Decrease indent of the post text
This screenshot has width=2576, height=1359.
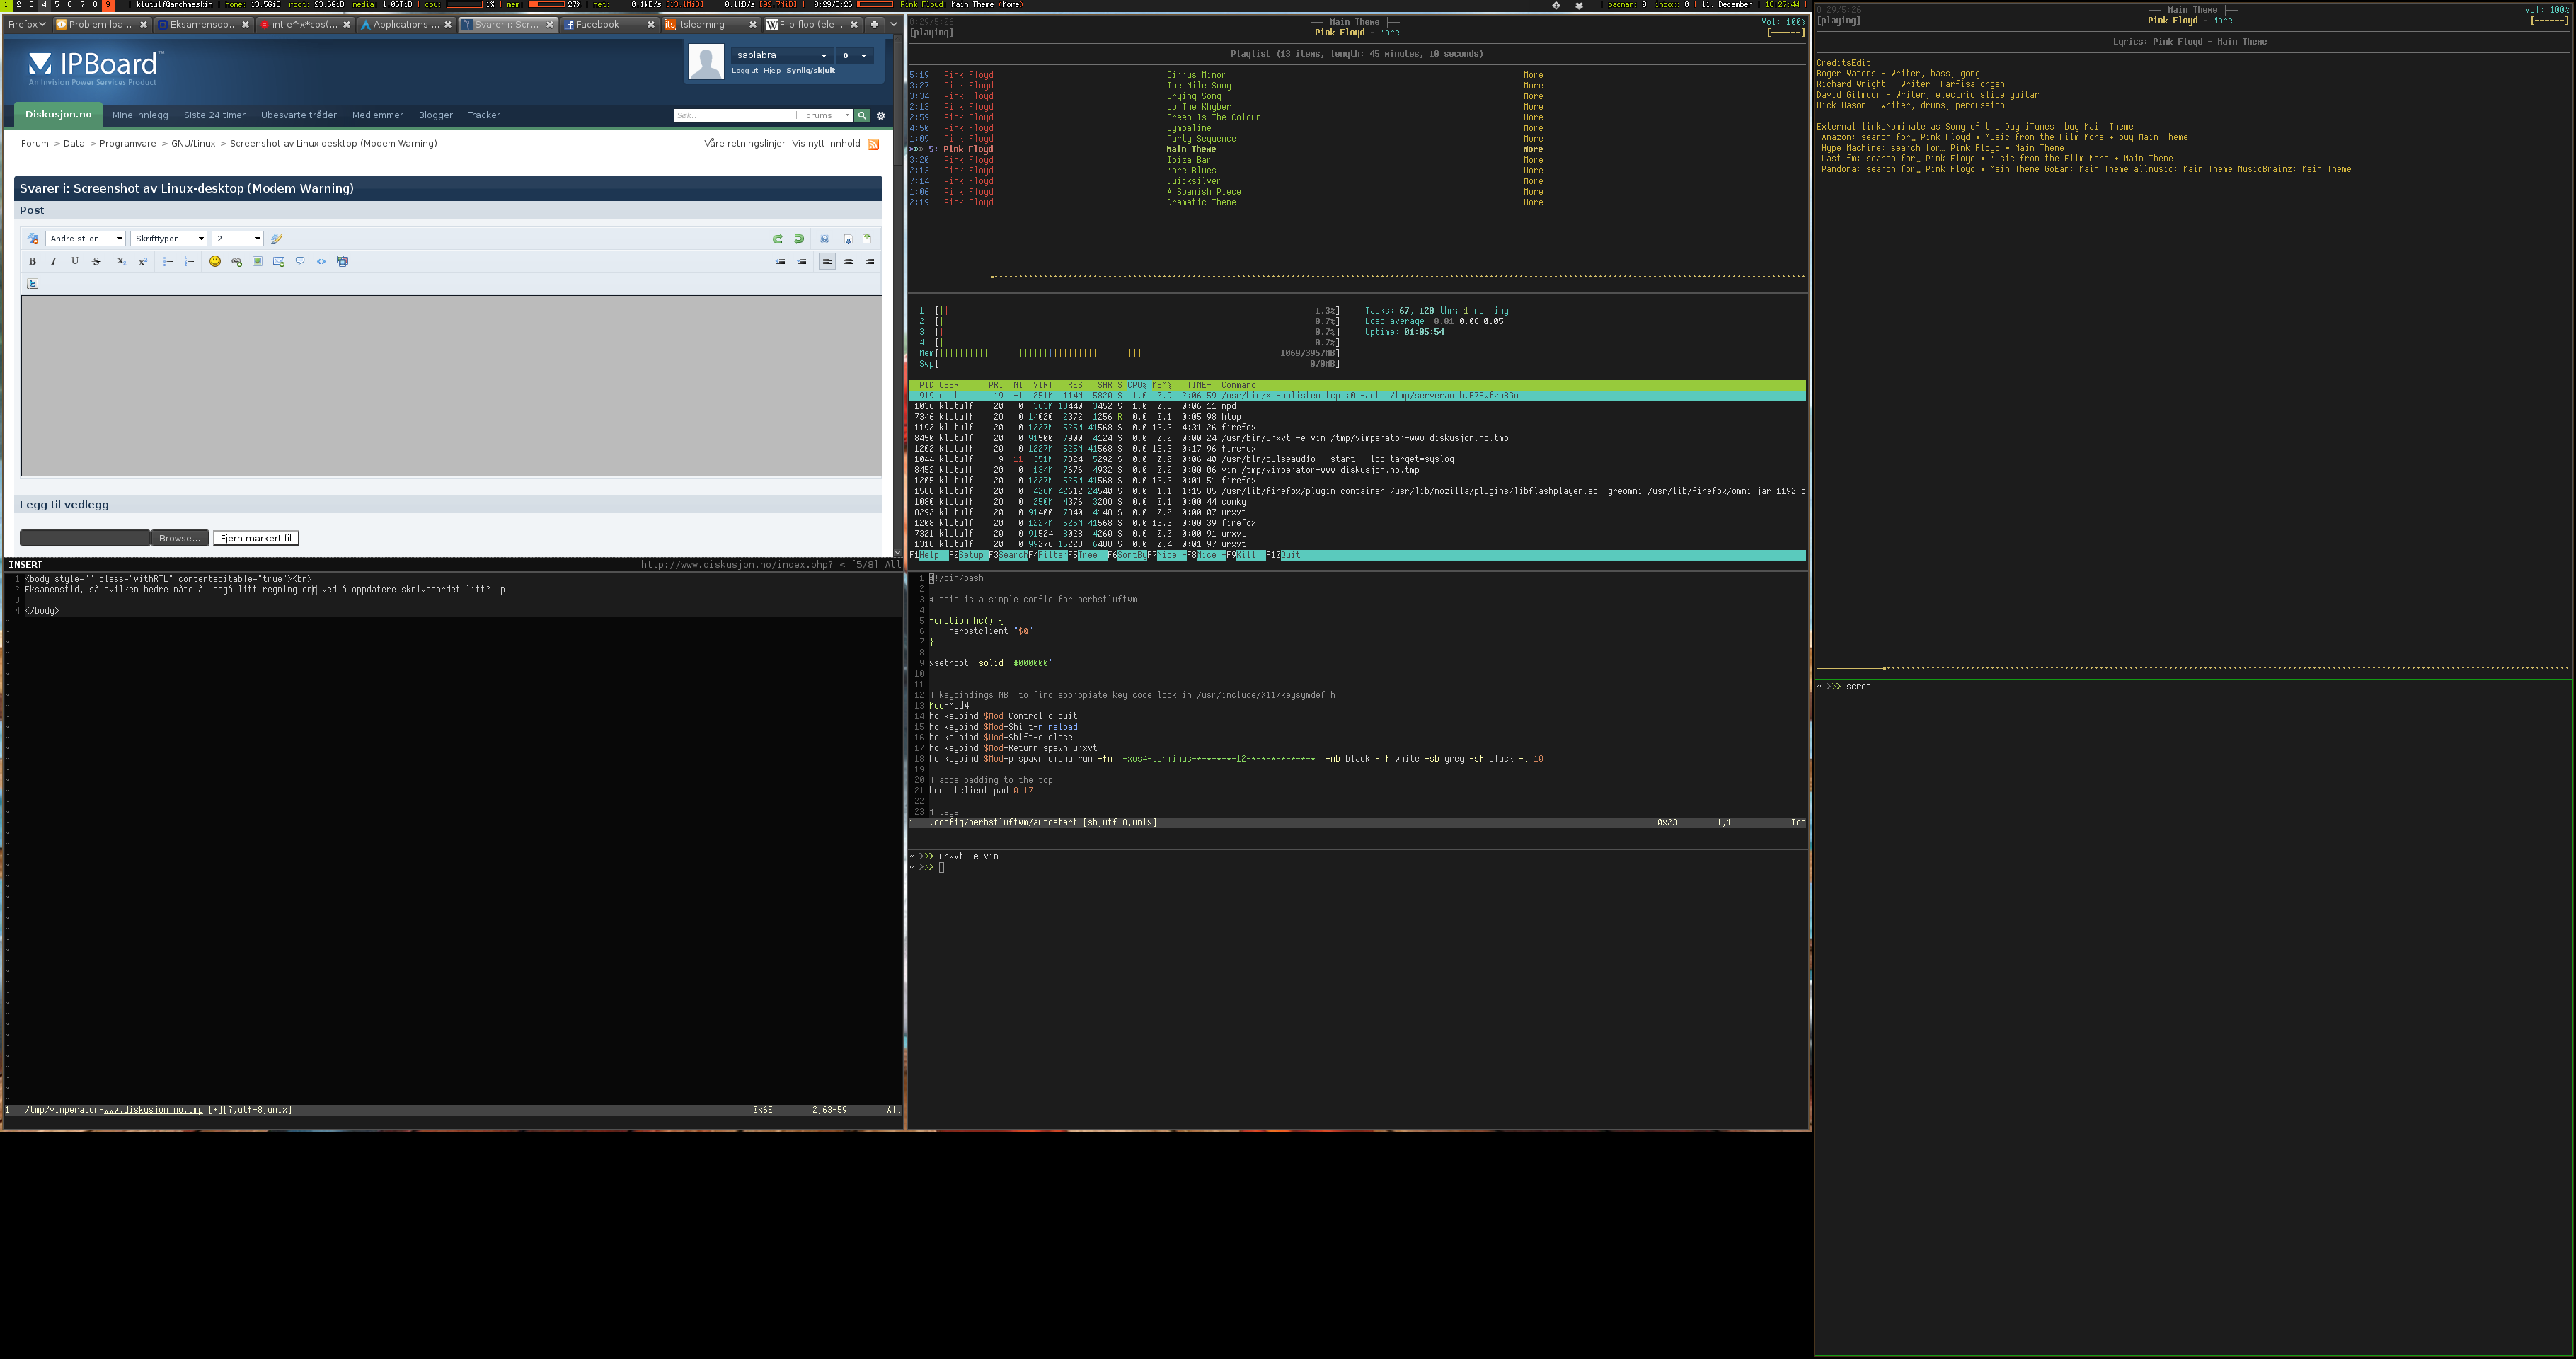point(781,261)
